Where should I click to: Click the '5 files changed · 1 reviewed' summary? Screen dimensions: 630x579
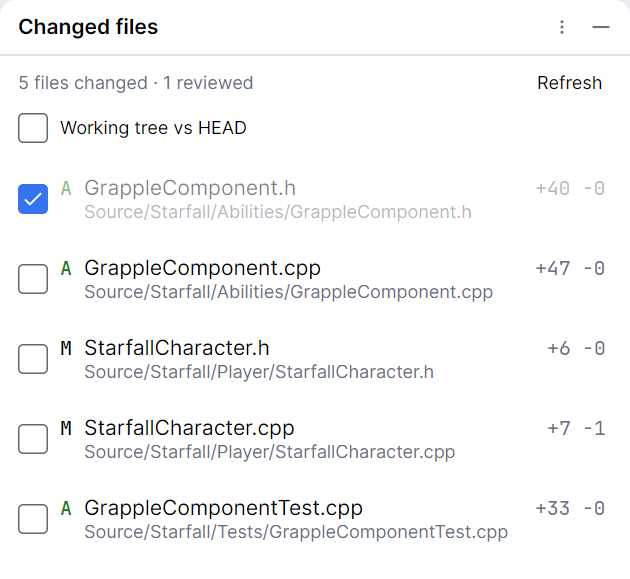[x=136, y=83]
